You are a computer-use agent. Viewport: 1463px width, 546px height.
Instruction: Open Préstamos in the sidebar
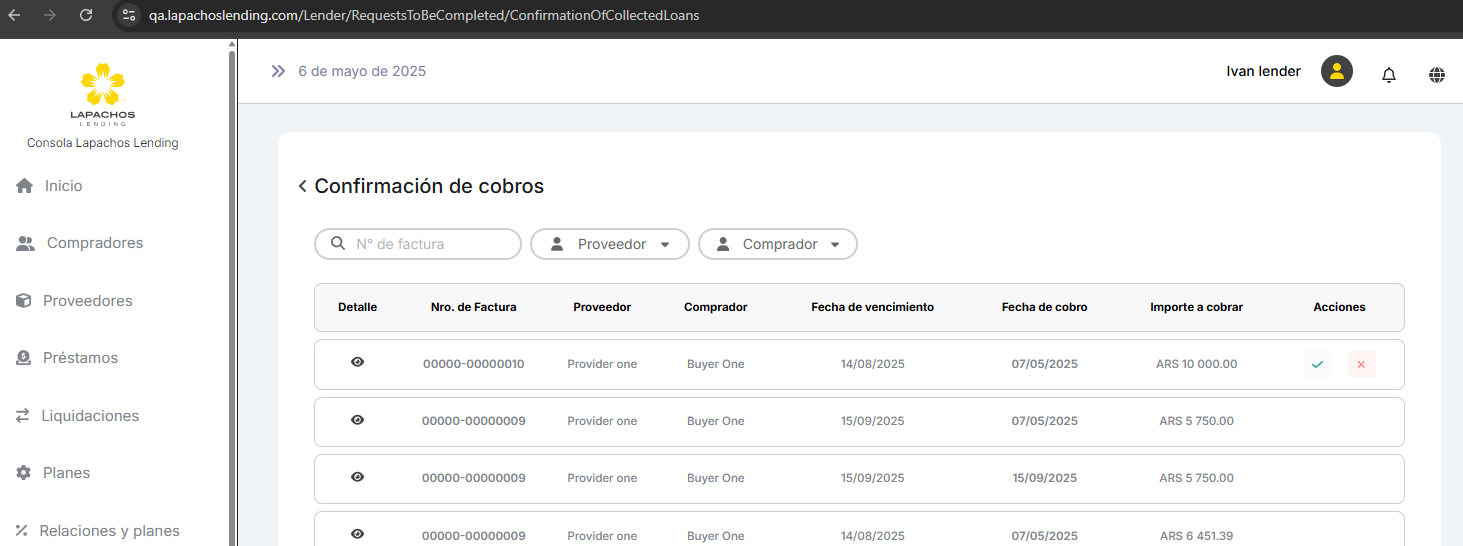(80, 358)
